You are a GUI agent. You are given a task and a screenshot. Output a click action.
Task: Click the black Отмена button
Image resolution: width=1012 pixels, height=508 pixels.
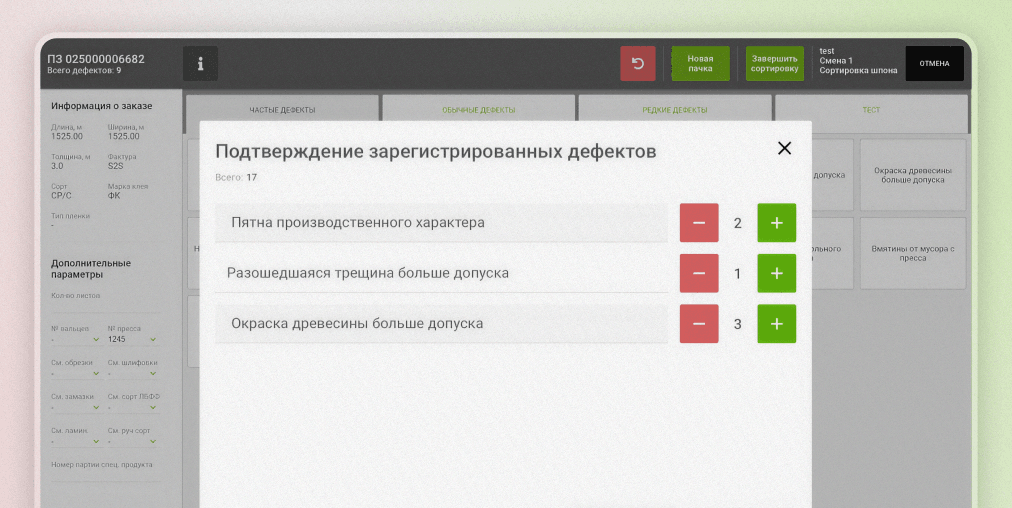coord(934,64)
